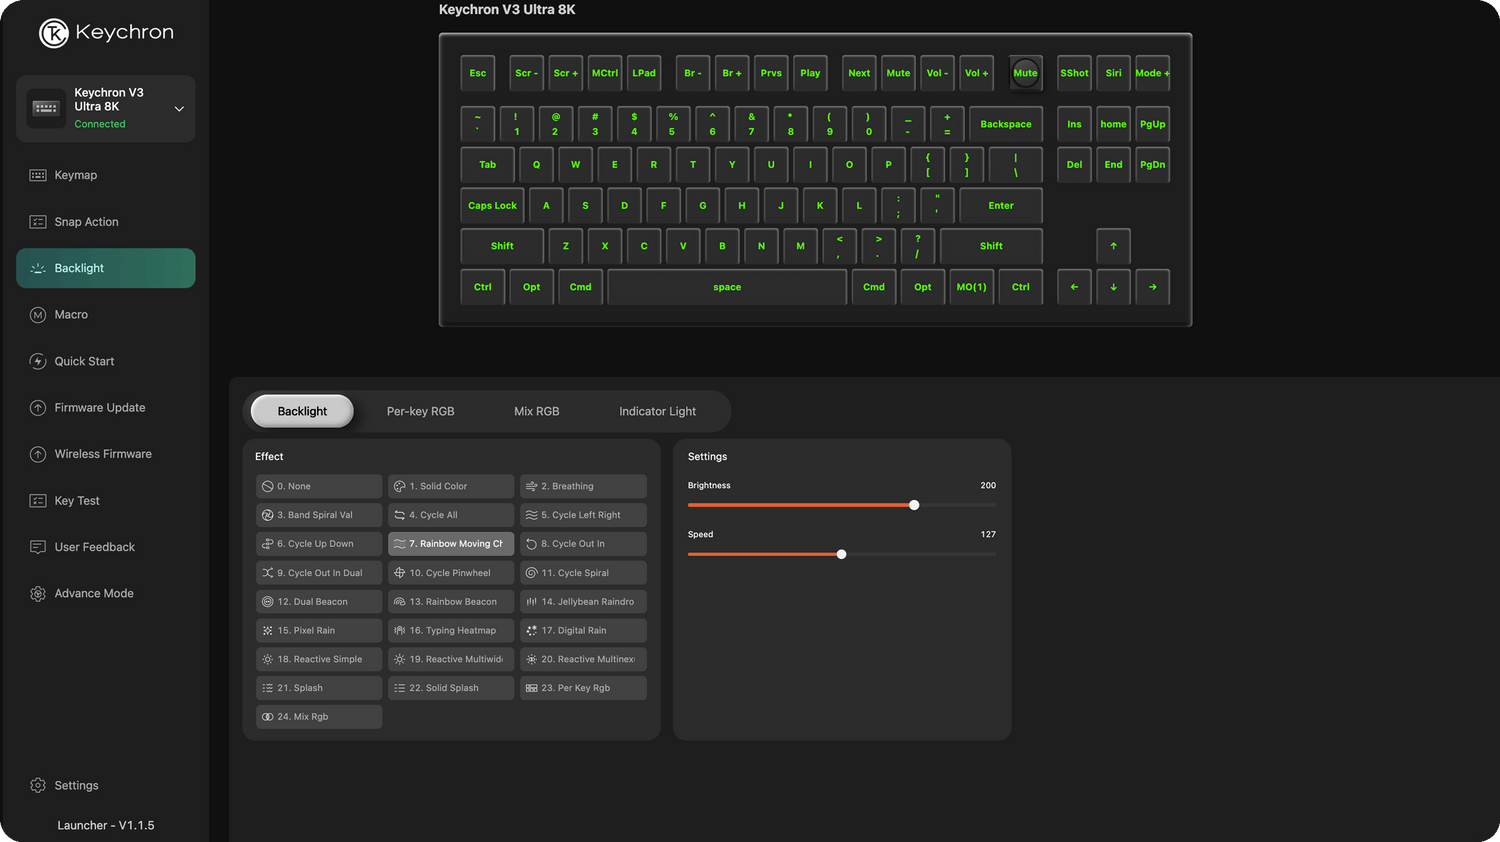1500x842 pixels.
Task: Open the Key Test icon
Action: 38,501
